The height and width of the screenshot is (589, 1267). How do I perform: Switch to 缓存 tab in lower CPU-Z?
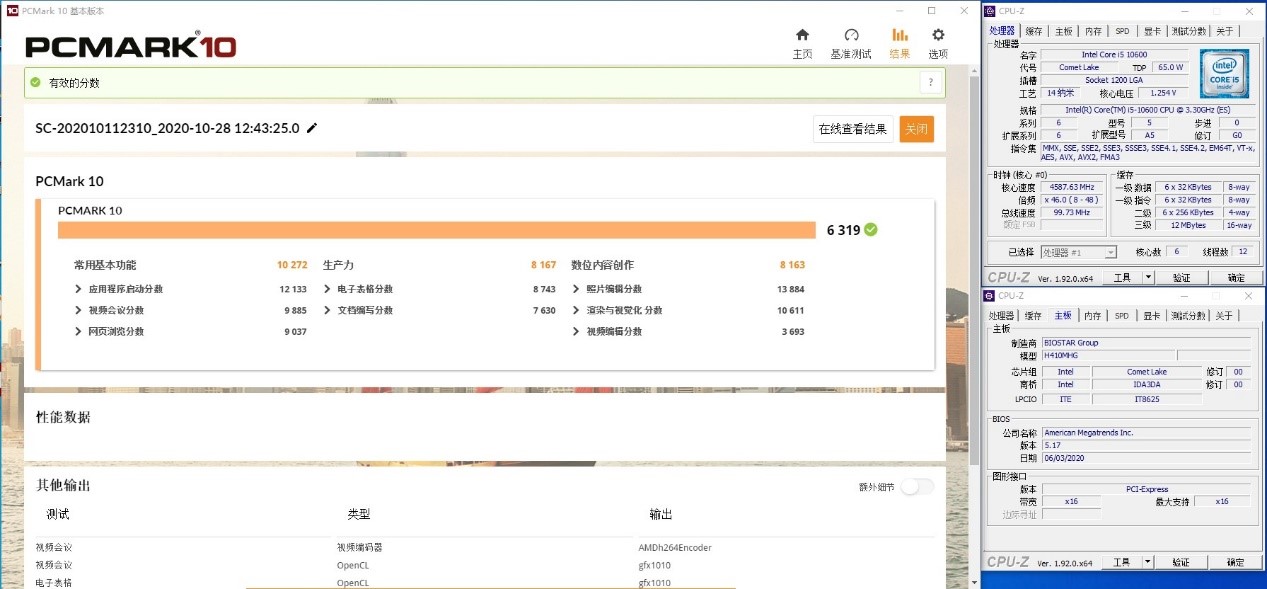(x=1034, y=316)
